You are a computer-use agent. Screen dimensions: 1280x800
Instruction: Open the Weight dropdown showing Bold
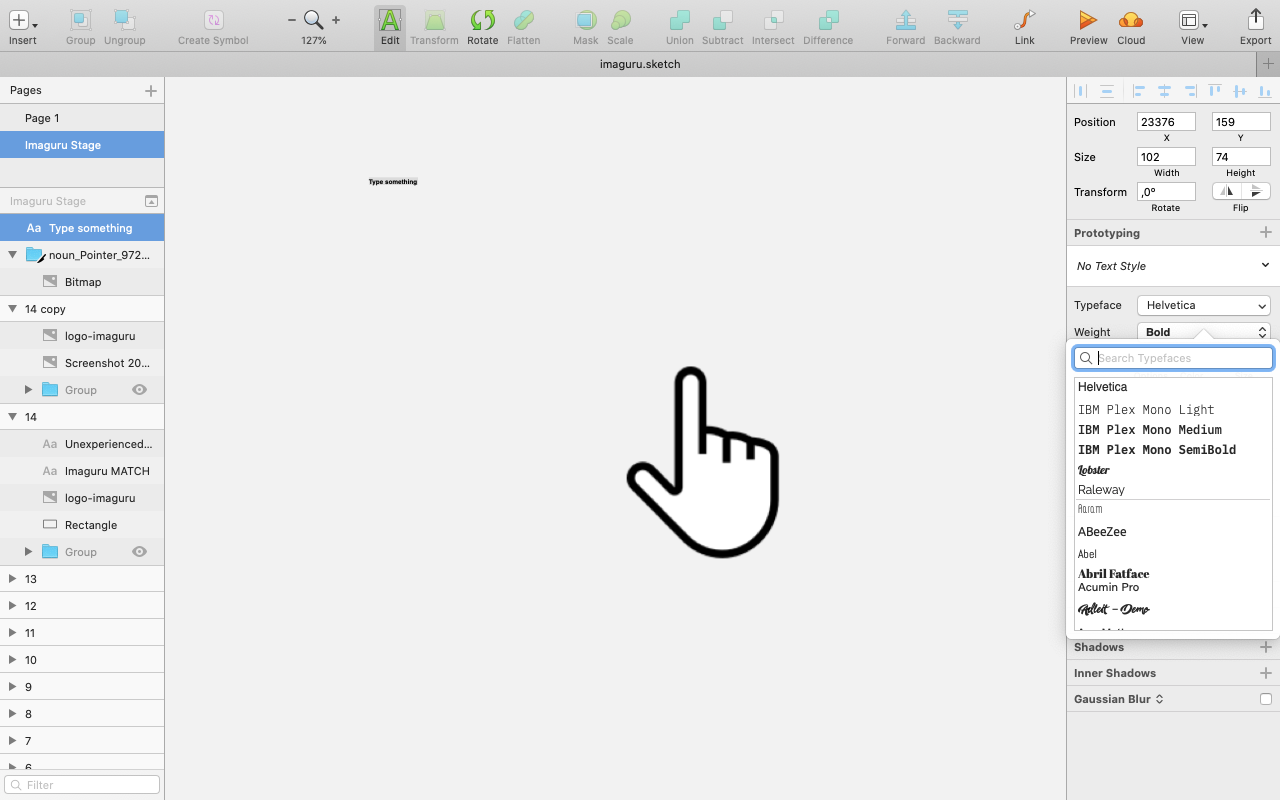[1204, 332]
